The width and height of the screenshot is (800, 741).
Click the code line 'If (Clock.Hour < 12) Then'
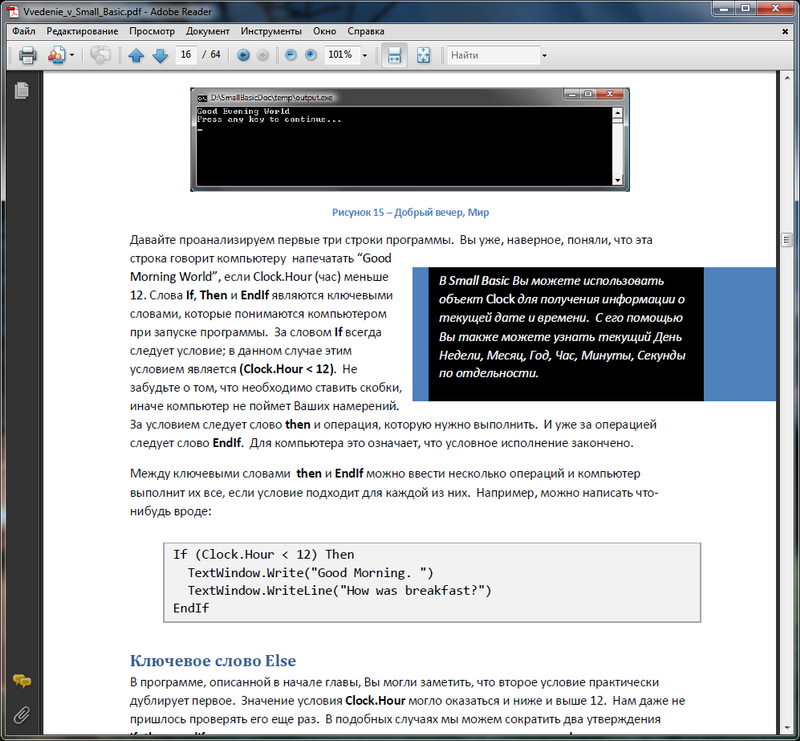pyautogui.click(x=263, y=554)
